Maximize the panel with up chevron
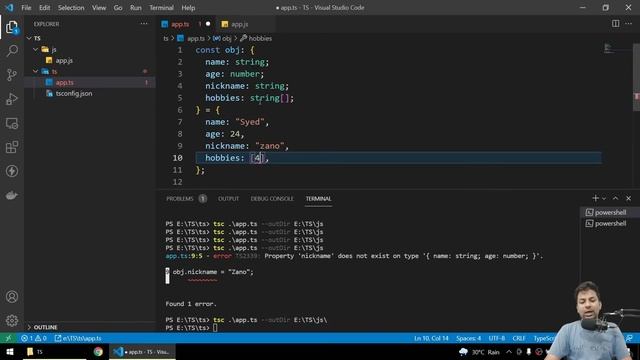Screen dimensions: 640x360 (x=616, y=198)
